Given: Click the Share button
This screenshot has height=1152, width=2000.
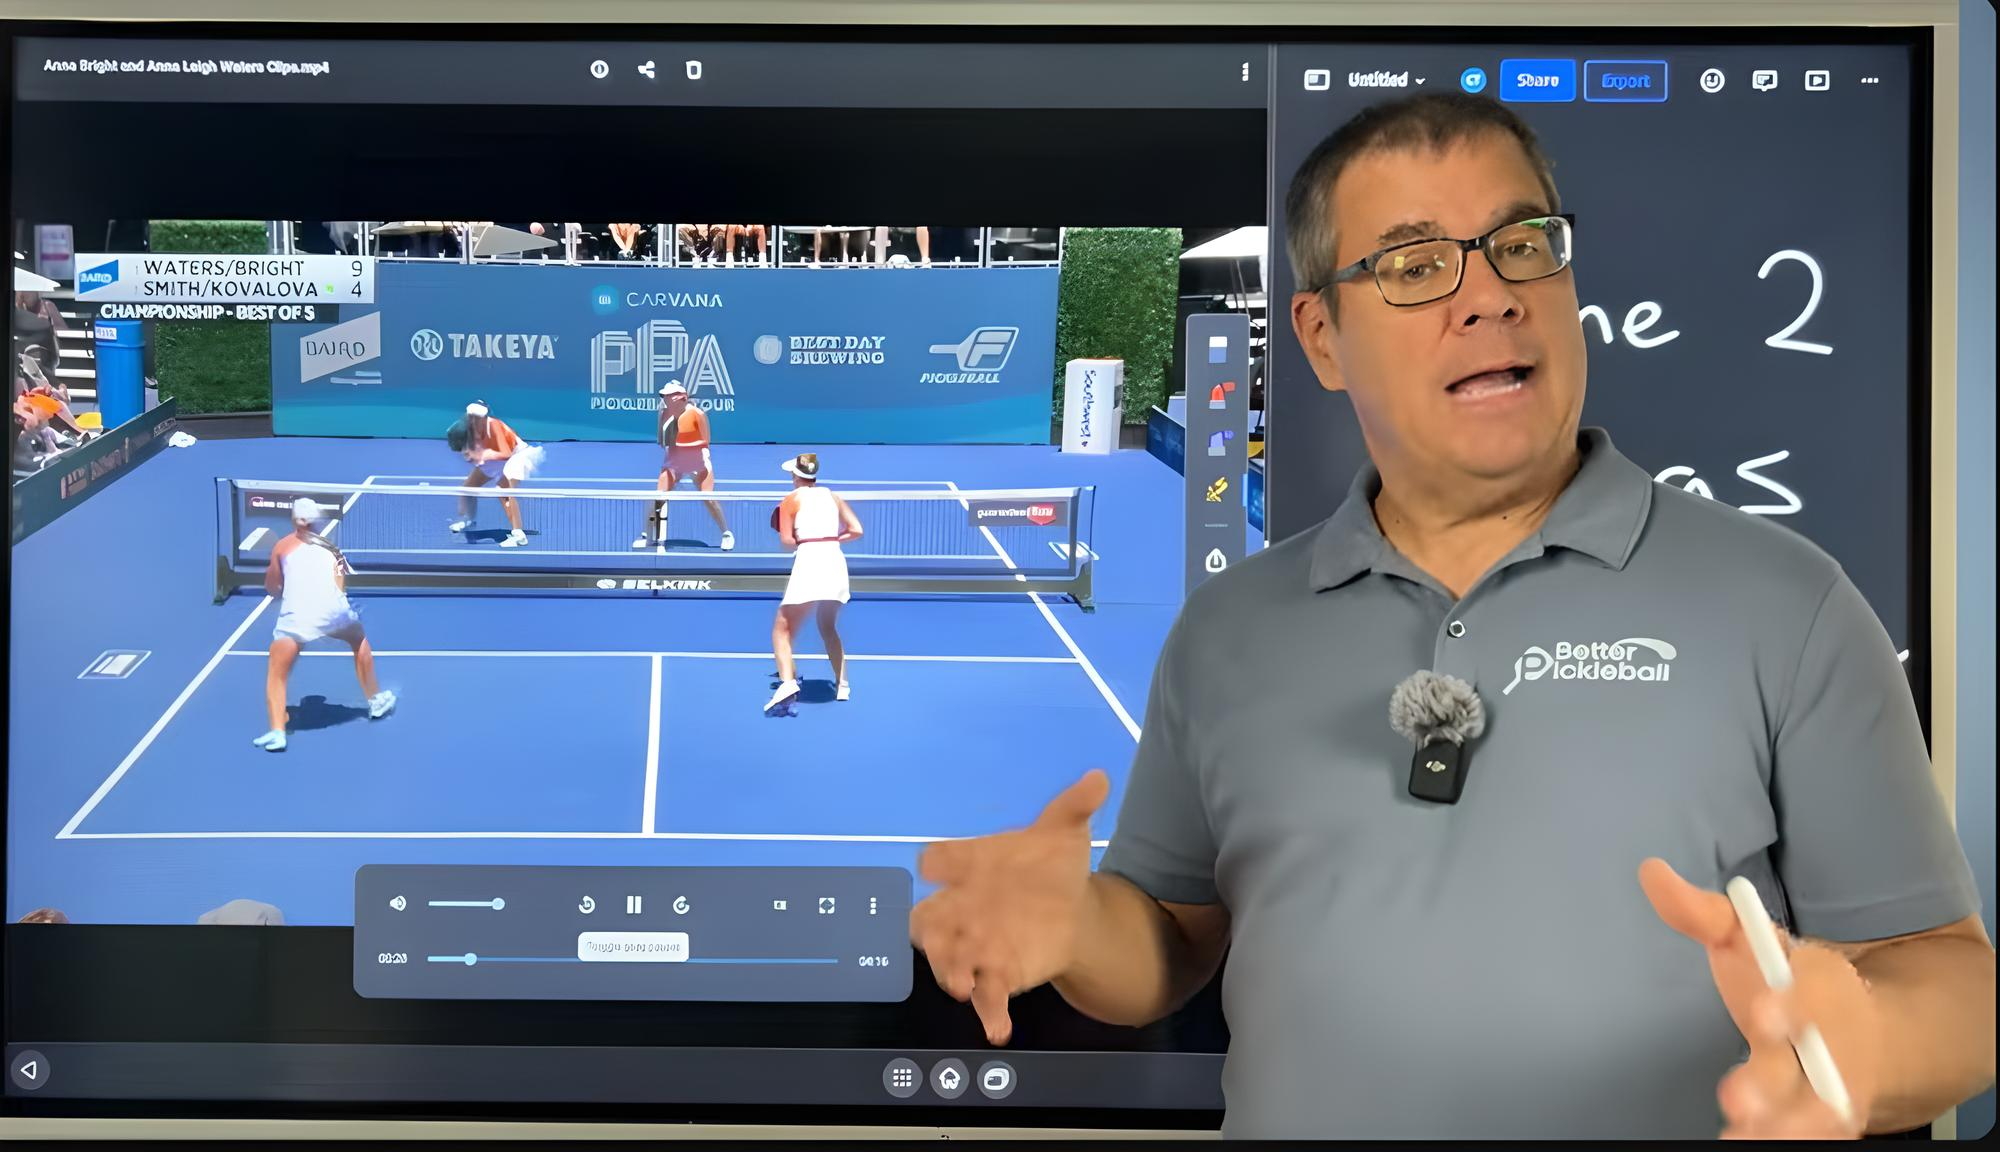Looking at the screenshot, I should (x=1537, y=81).
